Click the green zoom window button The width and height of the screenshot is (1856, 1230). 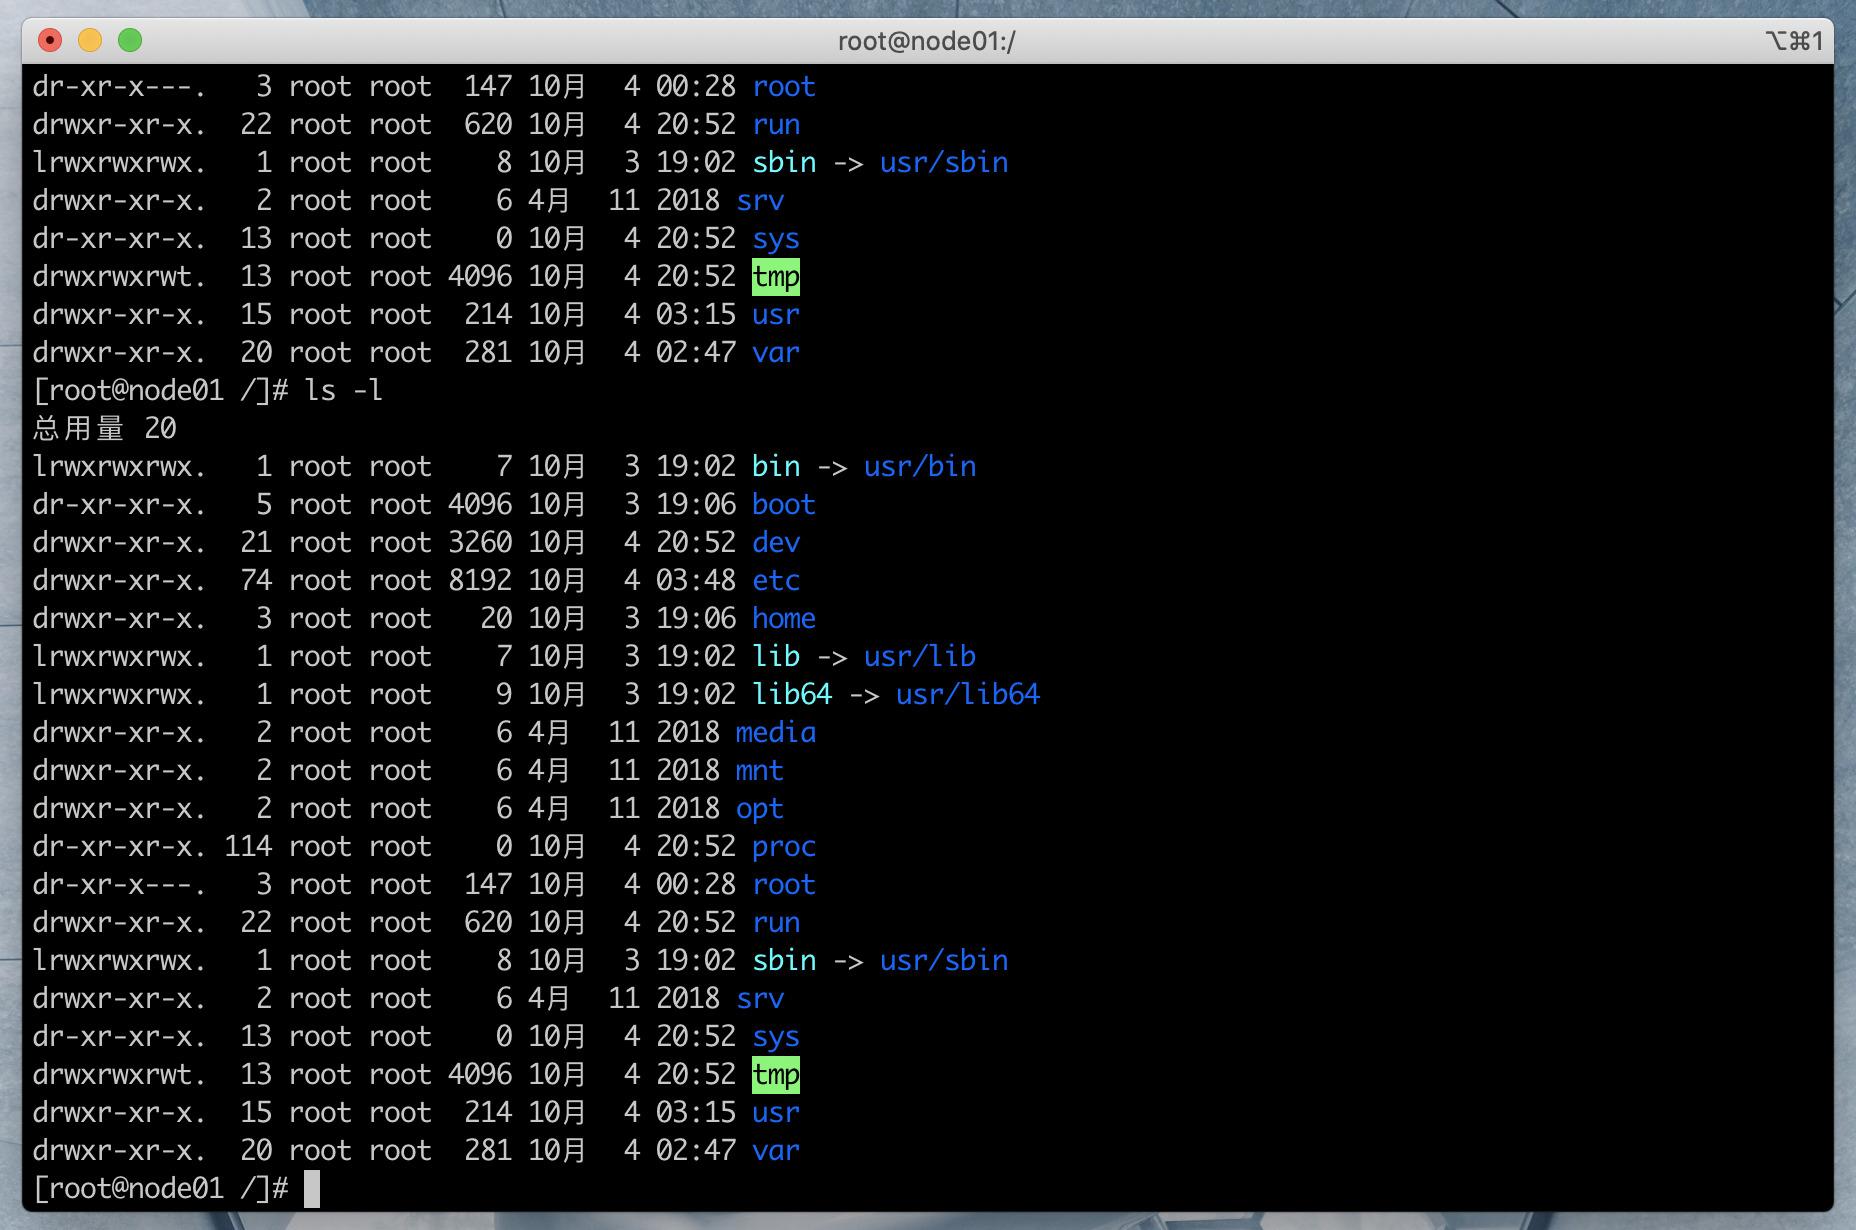(130, 40)
